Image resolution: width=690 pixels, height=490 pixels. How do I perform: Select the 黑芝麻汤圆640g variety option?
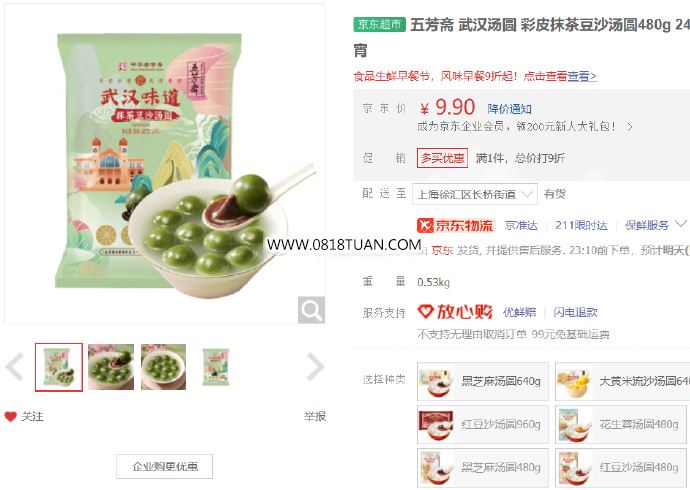(483, 381)
